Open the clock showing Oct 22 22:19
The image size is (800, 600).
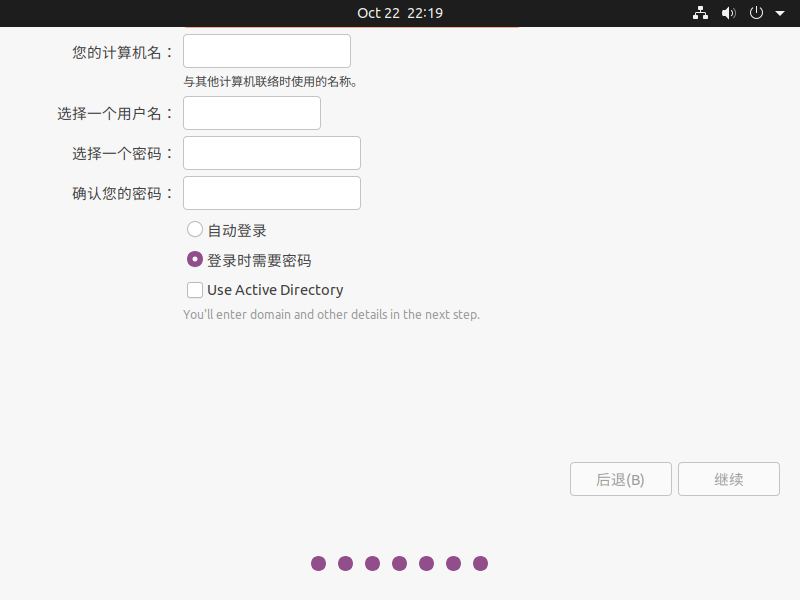click(x=400, y=13)
